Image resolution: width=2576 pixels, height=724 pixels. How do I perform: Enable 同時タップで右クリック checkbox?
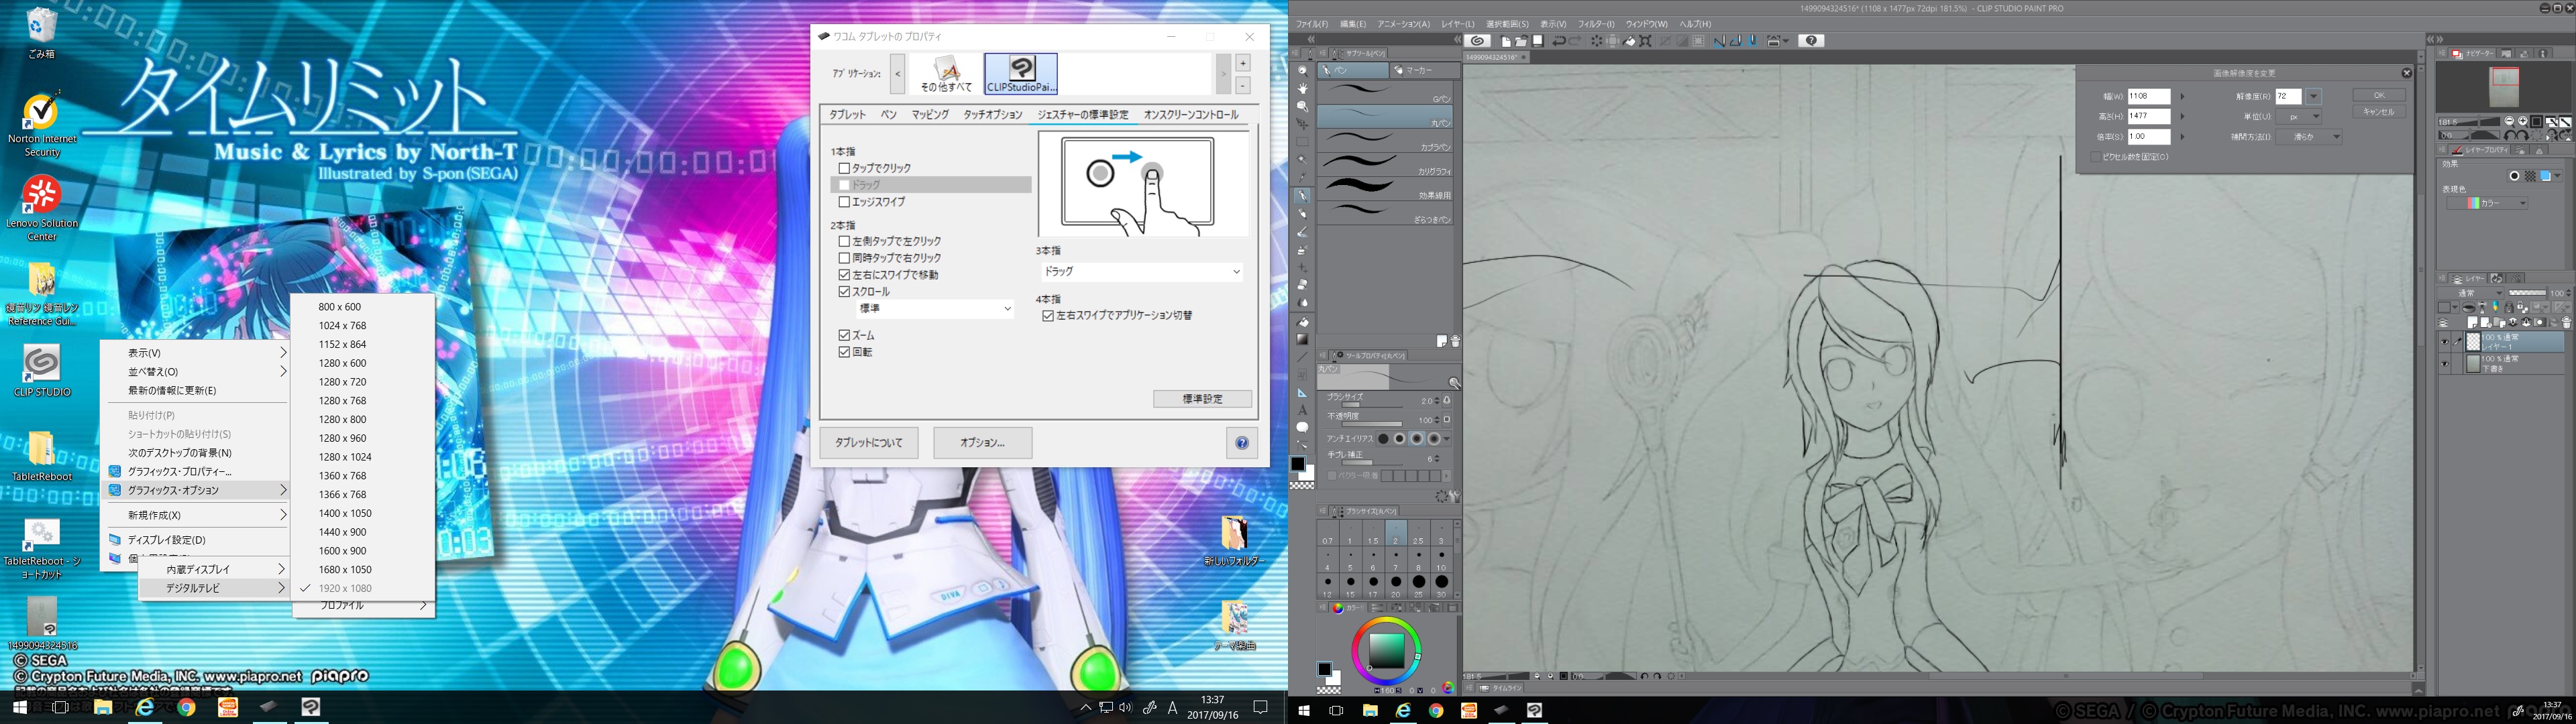(x=844, y=258)
